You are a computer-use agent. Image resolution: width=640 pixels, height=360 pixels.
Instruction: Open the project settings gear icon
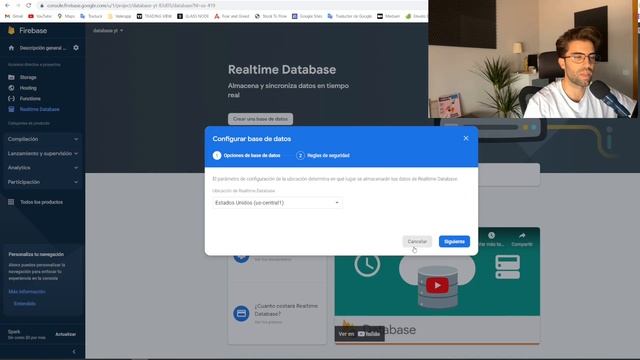coord(76,48)
